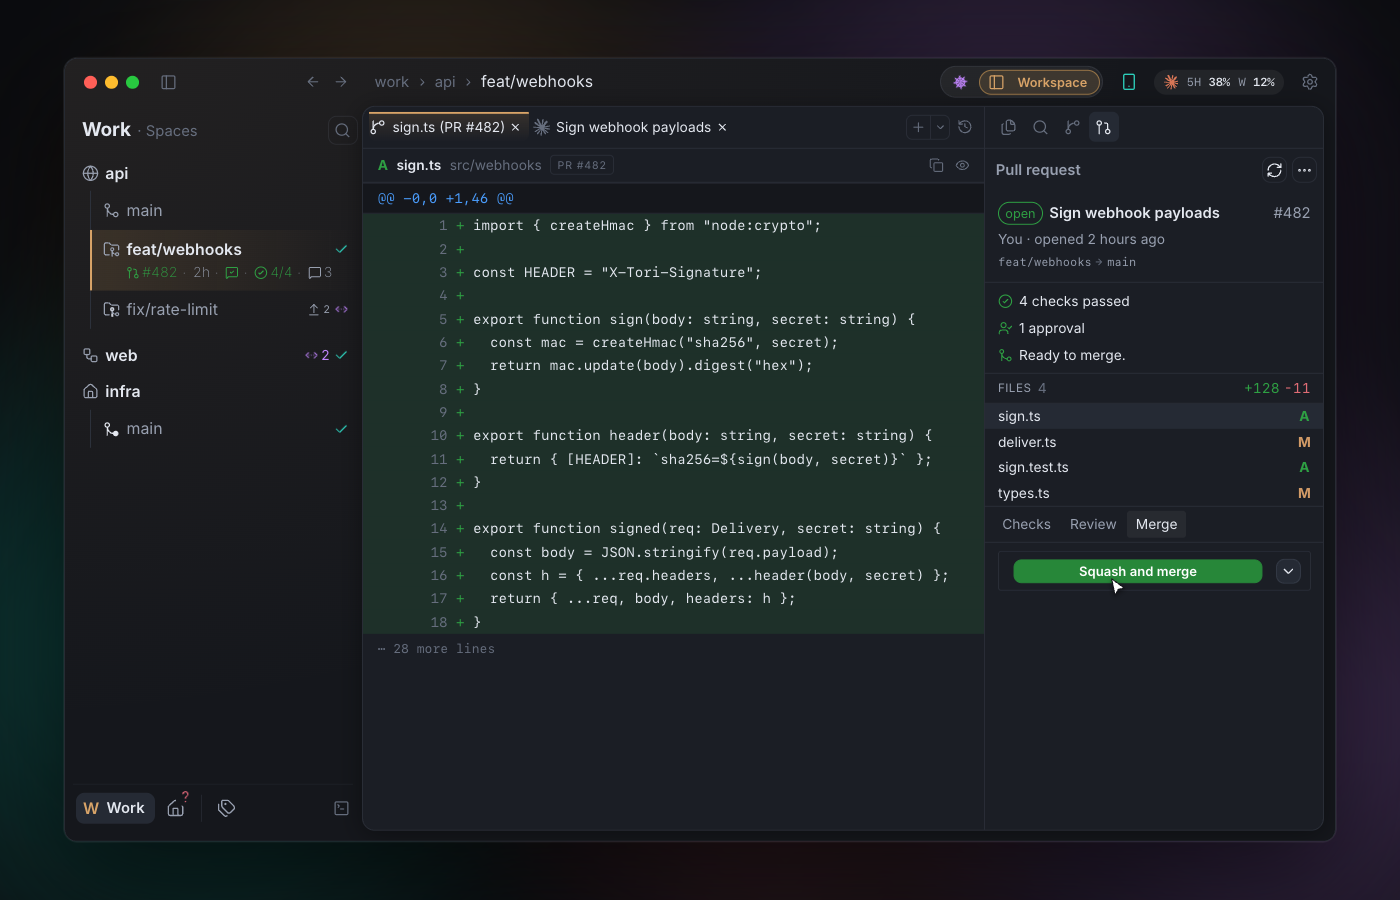
Task: Go forward with the right arrow
Action: pyautogui.click(x=341, y=82)
